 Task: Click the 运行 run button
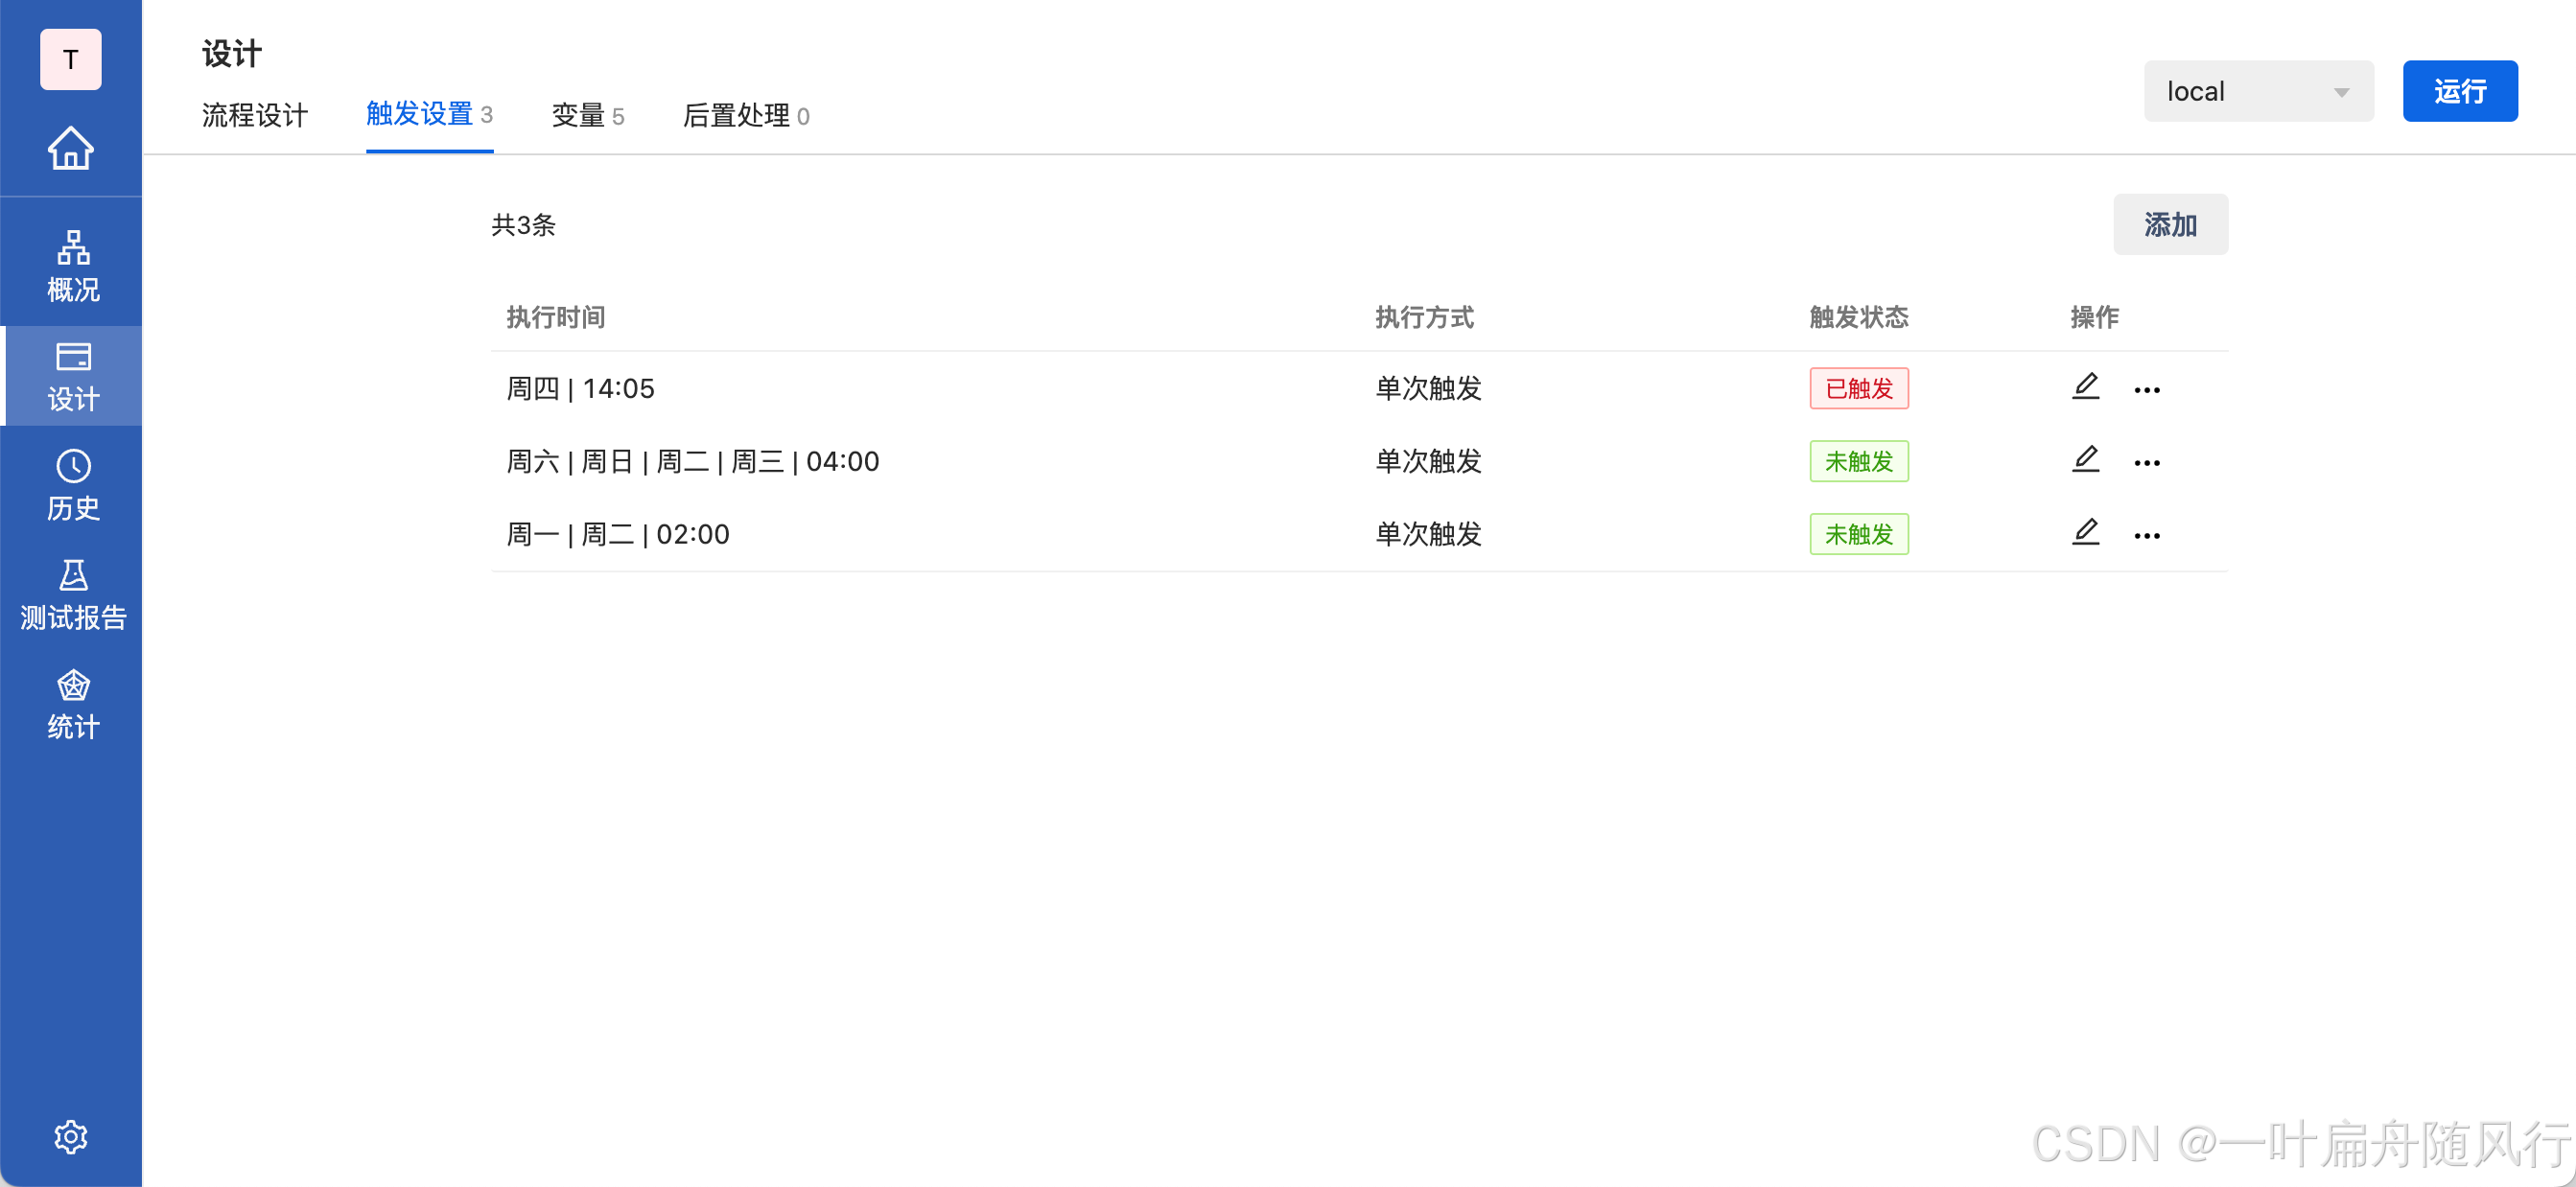[2460, 91]
